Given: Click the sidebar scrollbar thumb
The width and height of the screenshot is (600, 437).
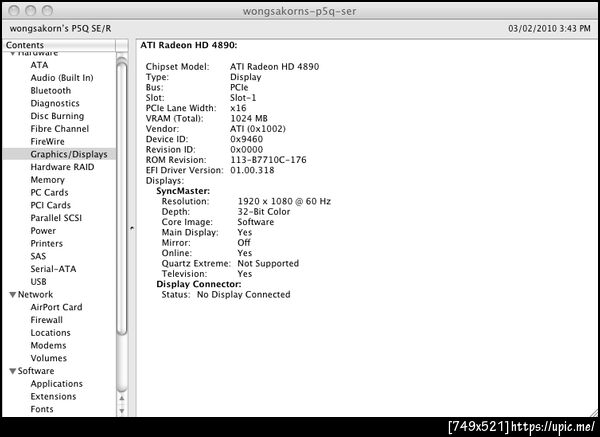Looking at the screenshot, I should click(x=122, y=197).
